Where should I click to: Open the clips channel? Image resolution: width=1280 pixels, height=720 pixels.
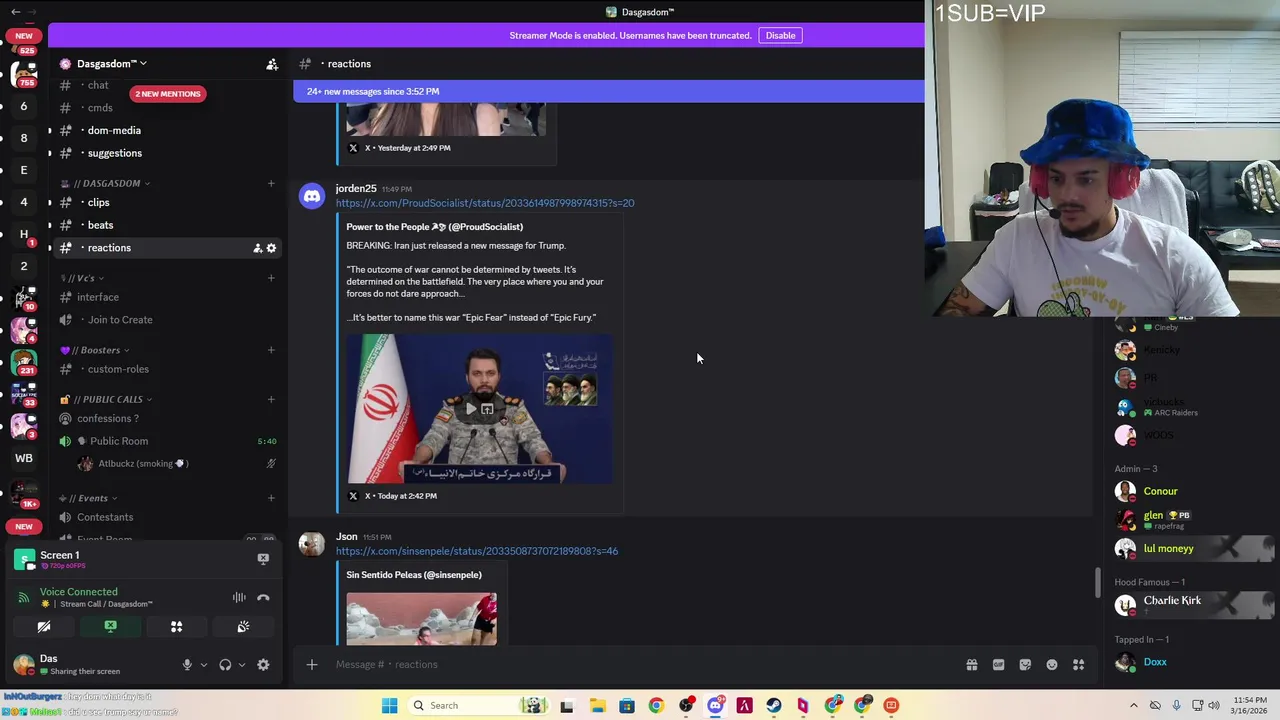pos(98,203)
